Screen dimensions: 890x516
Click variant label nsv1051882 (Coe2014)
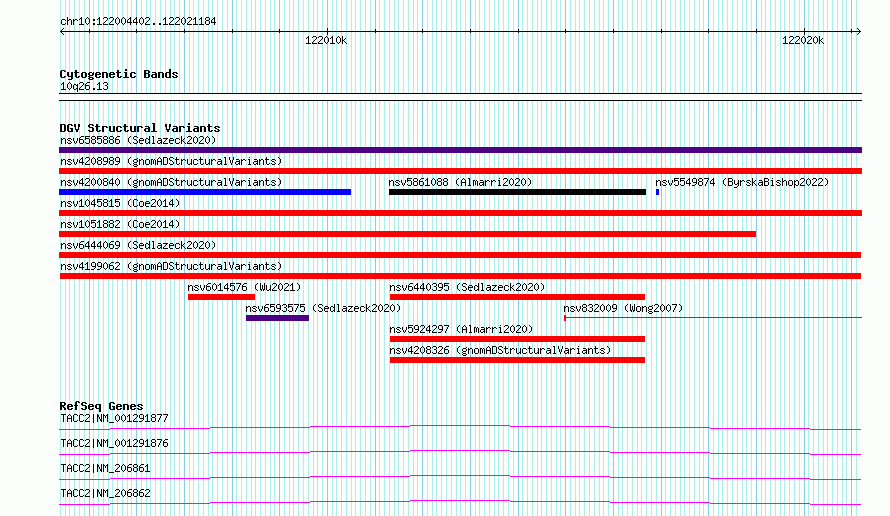120,224
